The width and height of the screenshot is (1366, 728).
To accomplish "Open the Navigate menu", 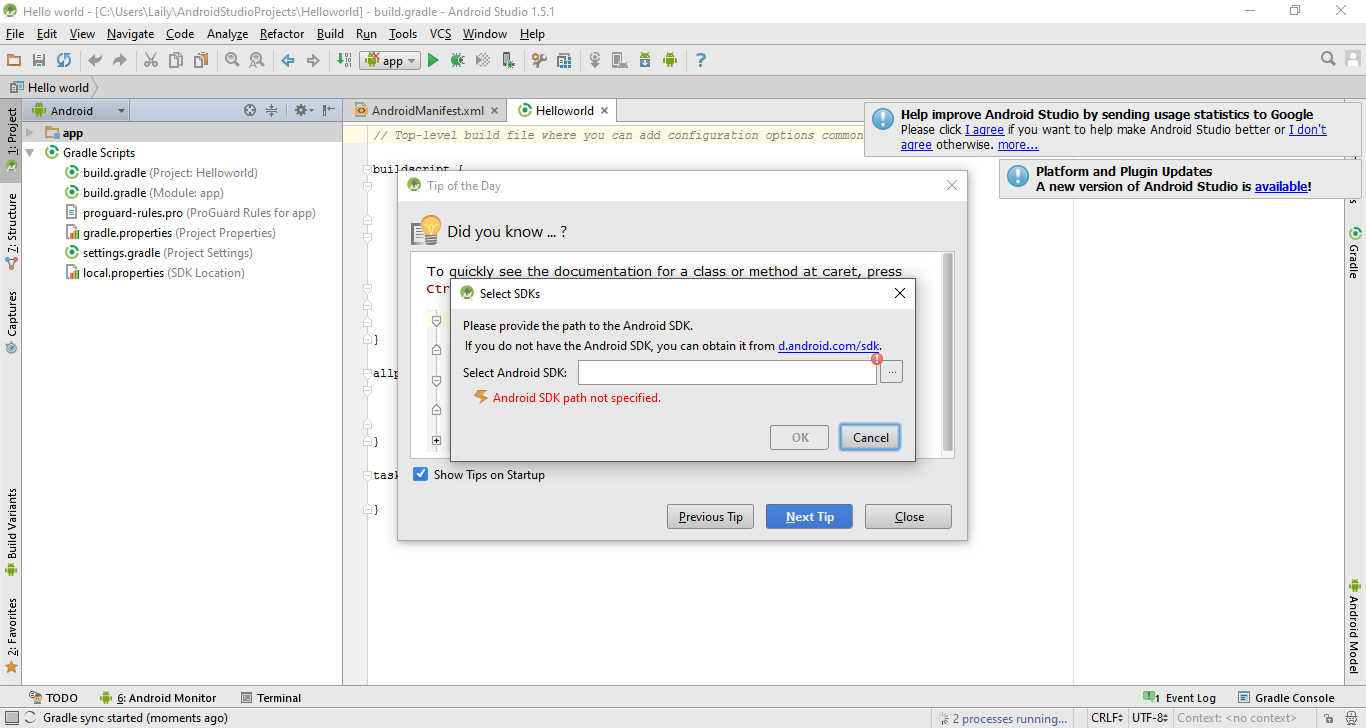I will [131, 34].
